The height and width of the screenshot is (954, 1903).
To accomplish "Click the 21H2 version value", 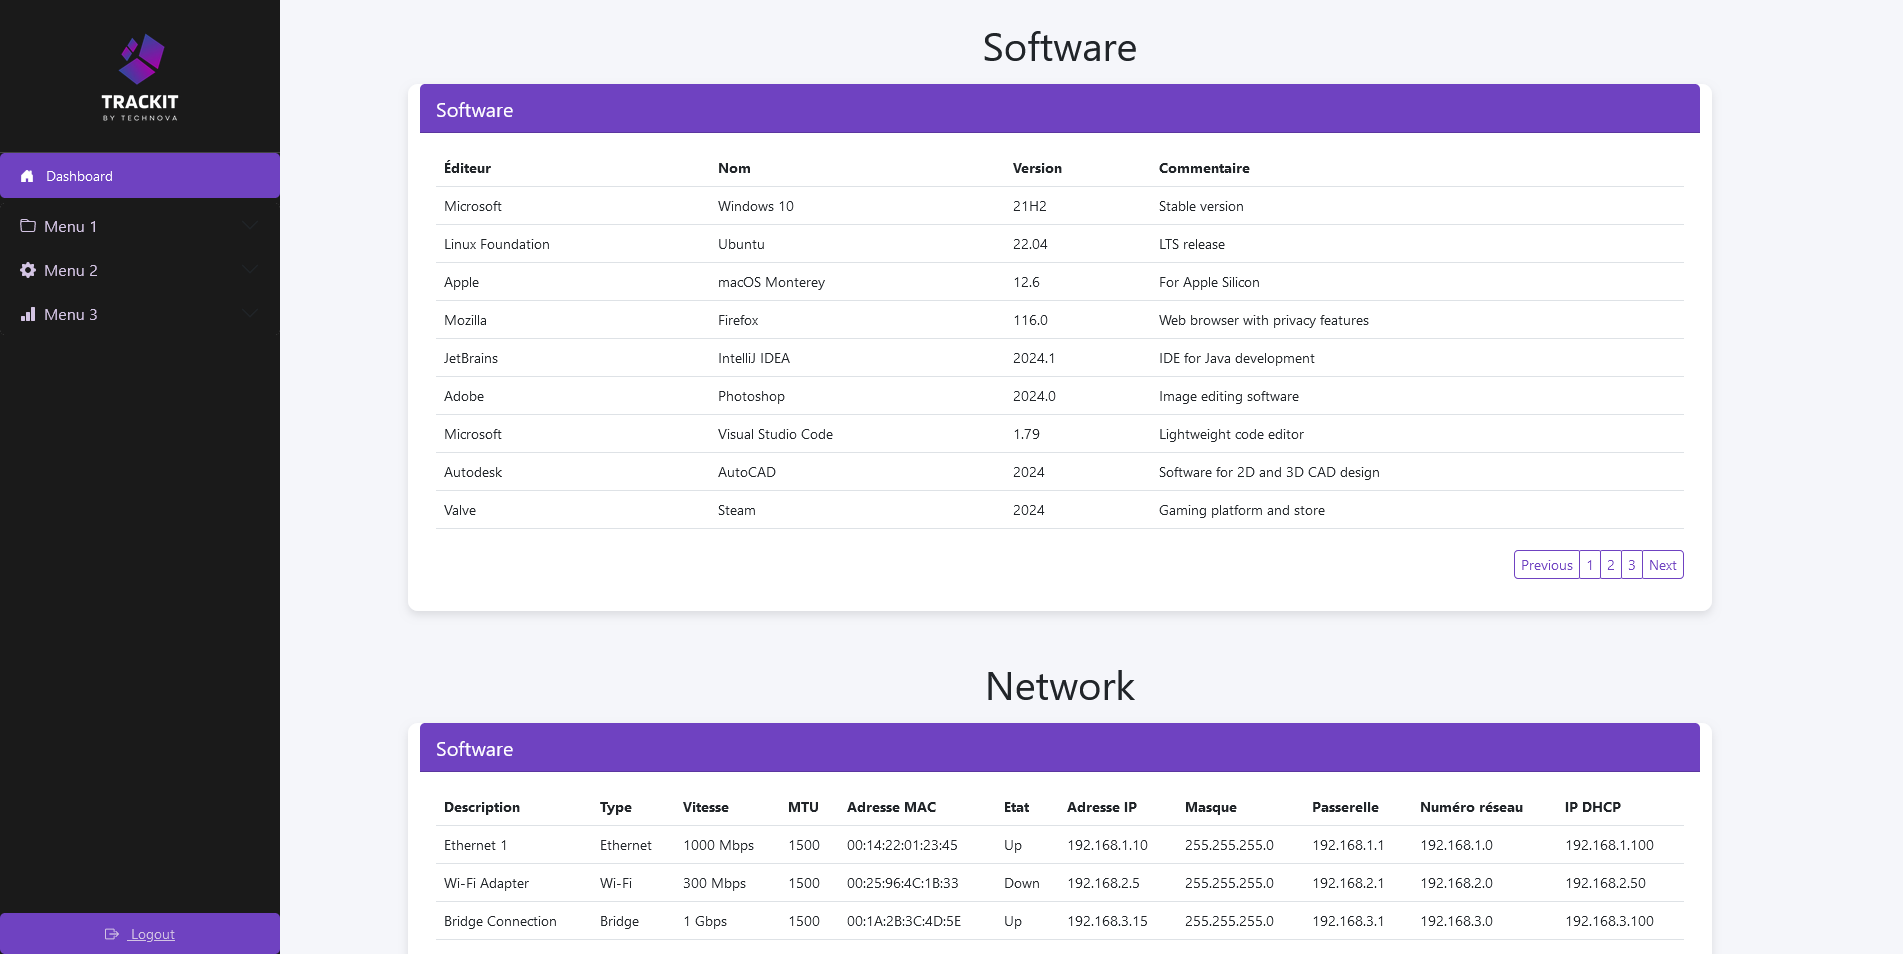I will click(x=1030, y=206).
